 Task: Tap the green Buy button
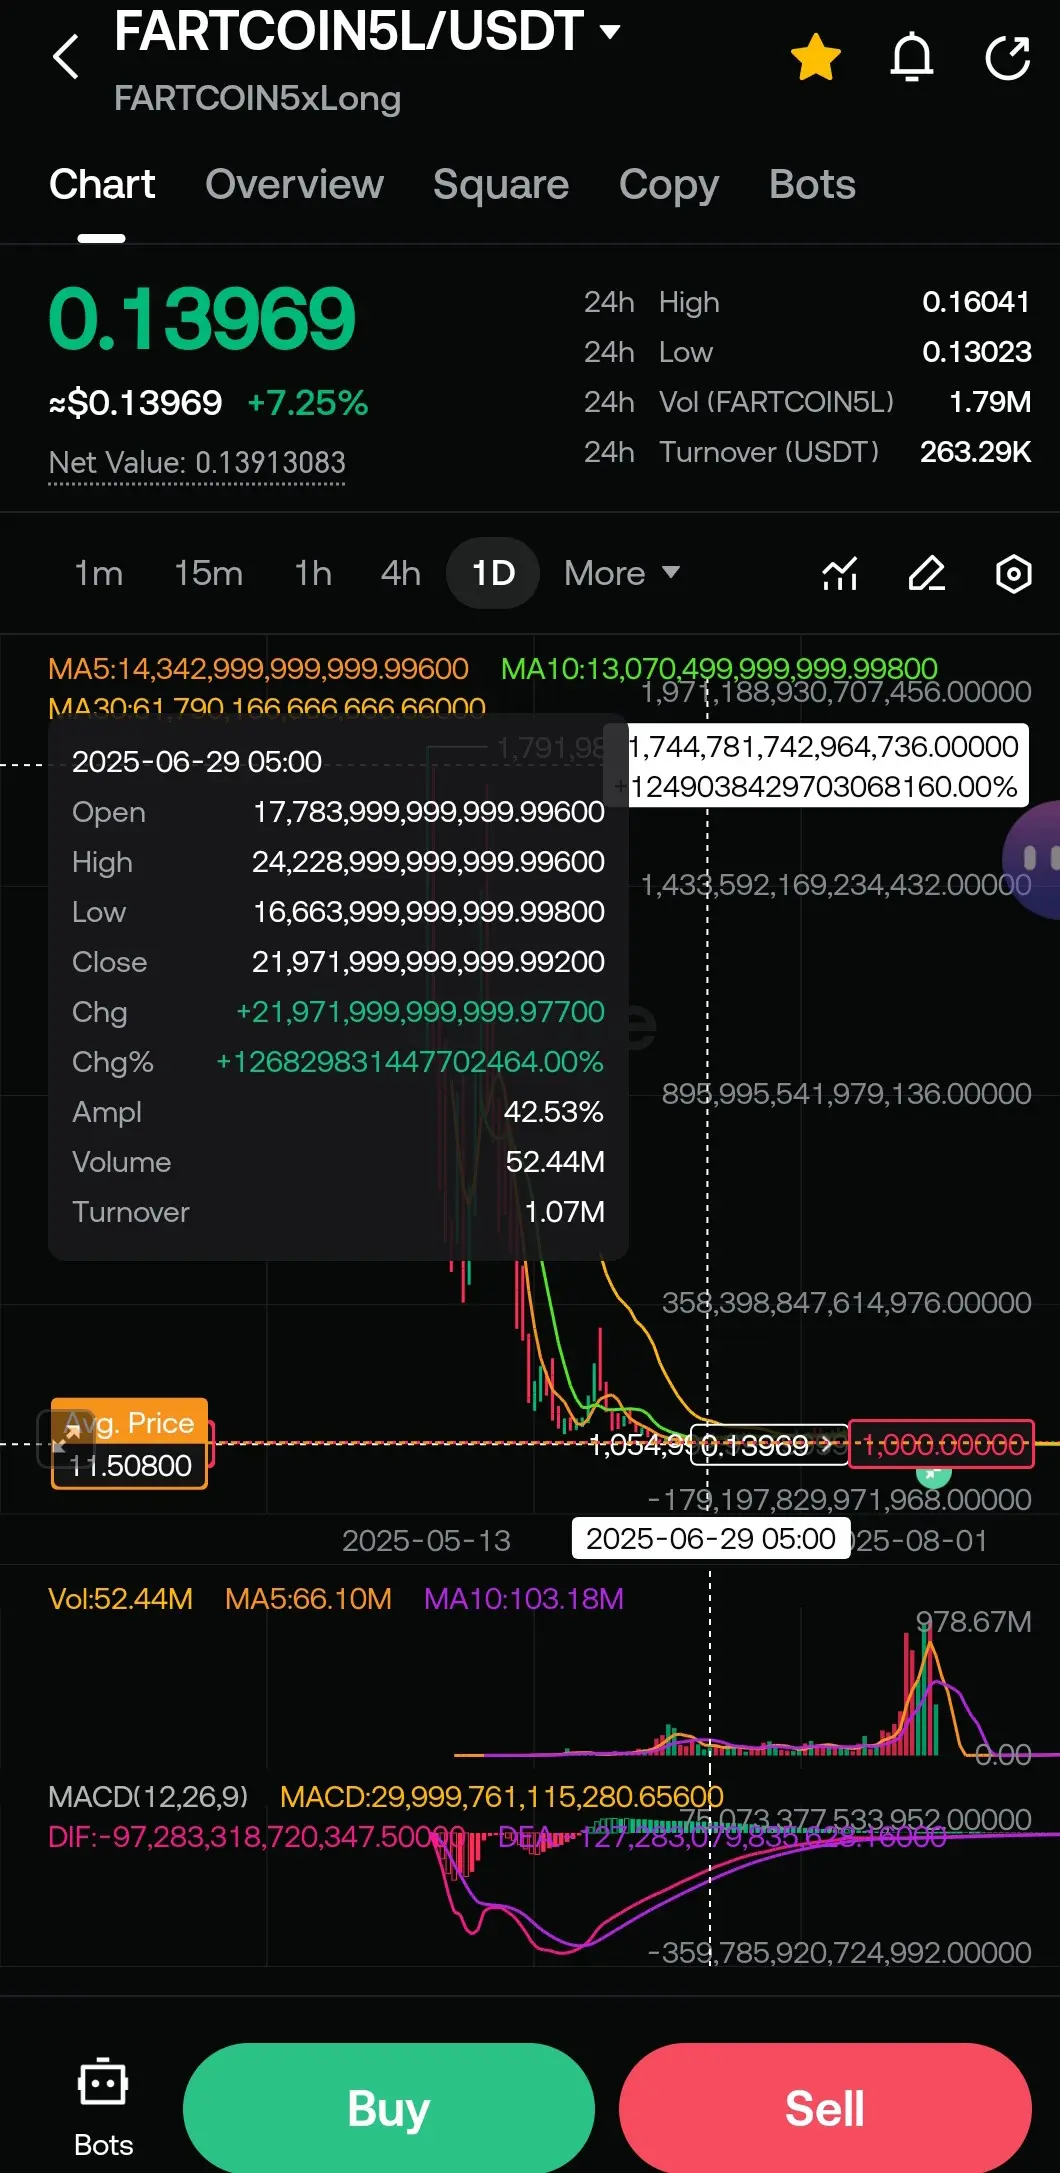point(389,2108)
